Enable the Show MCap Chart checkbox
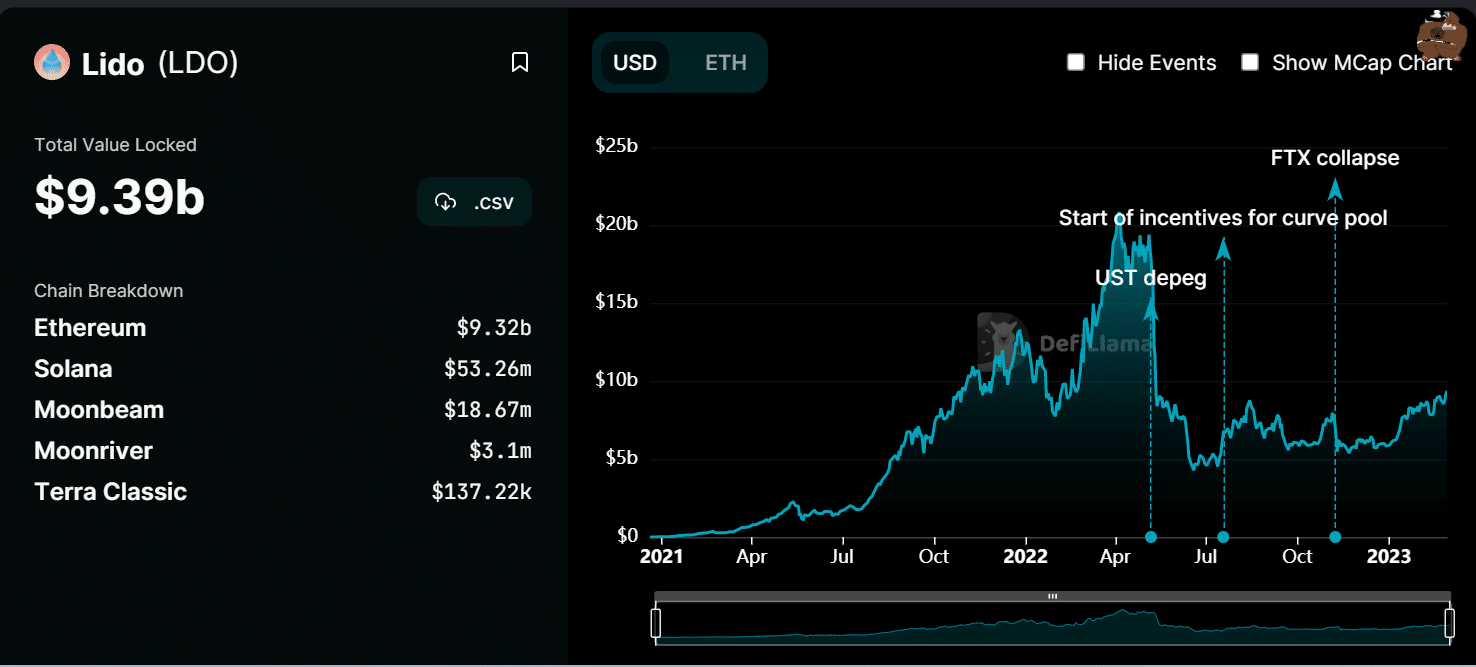Screen dimensions: 1476x667 (x=1250, y=63)
